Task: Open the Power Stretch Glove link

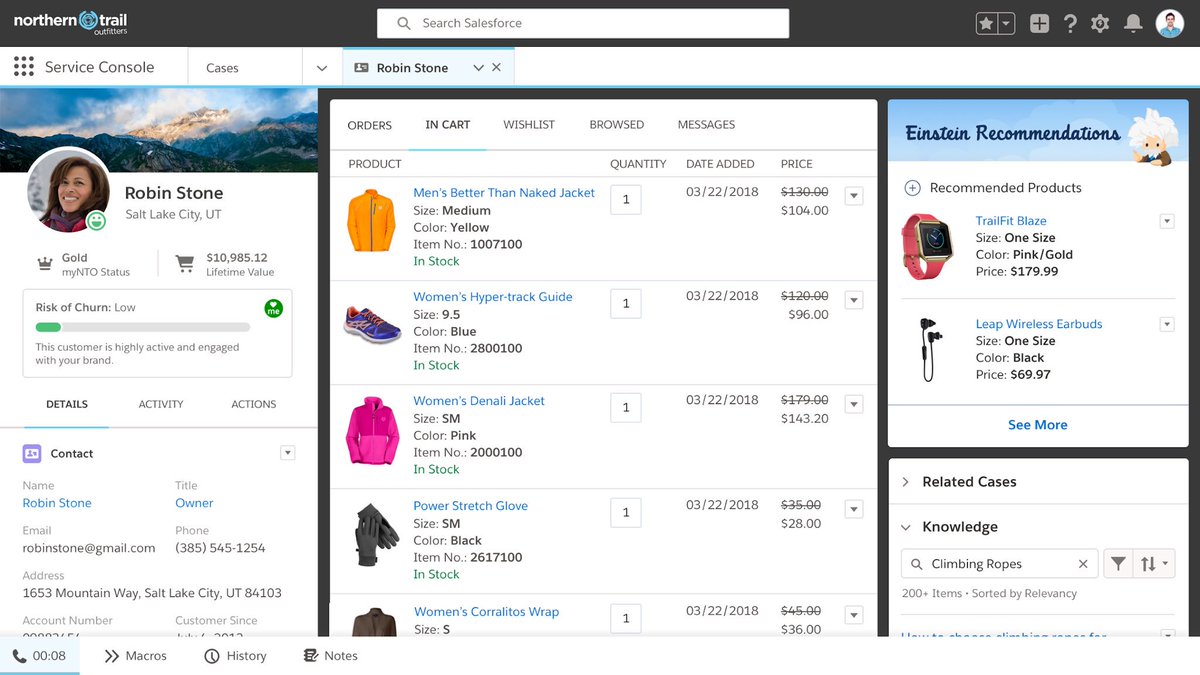Action: click(470, 506)
